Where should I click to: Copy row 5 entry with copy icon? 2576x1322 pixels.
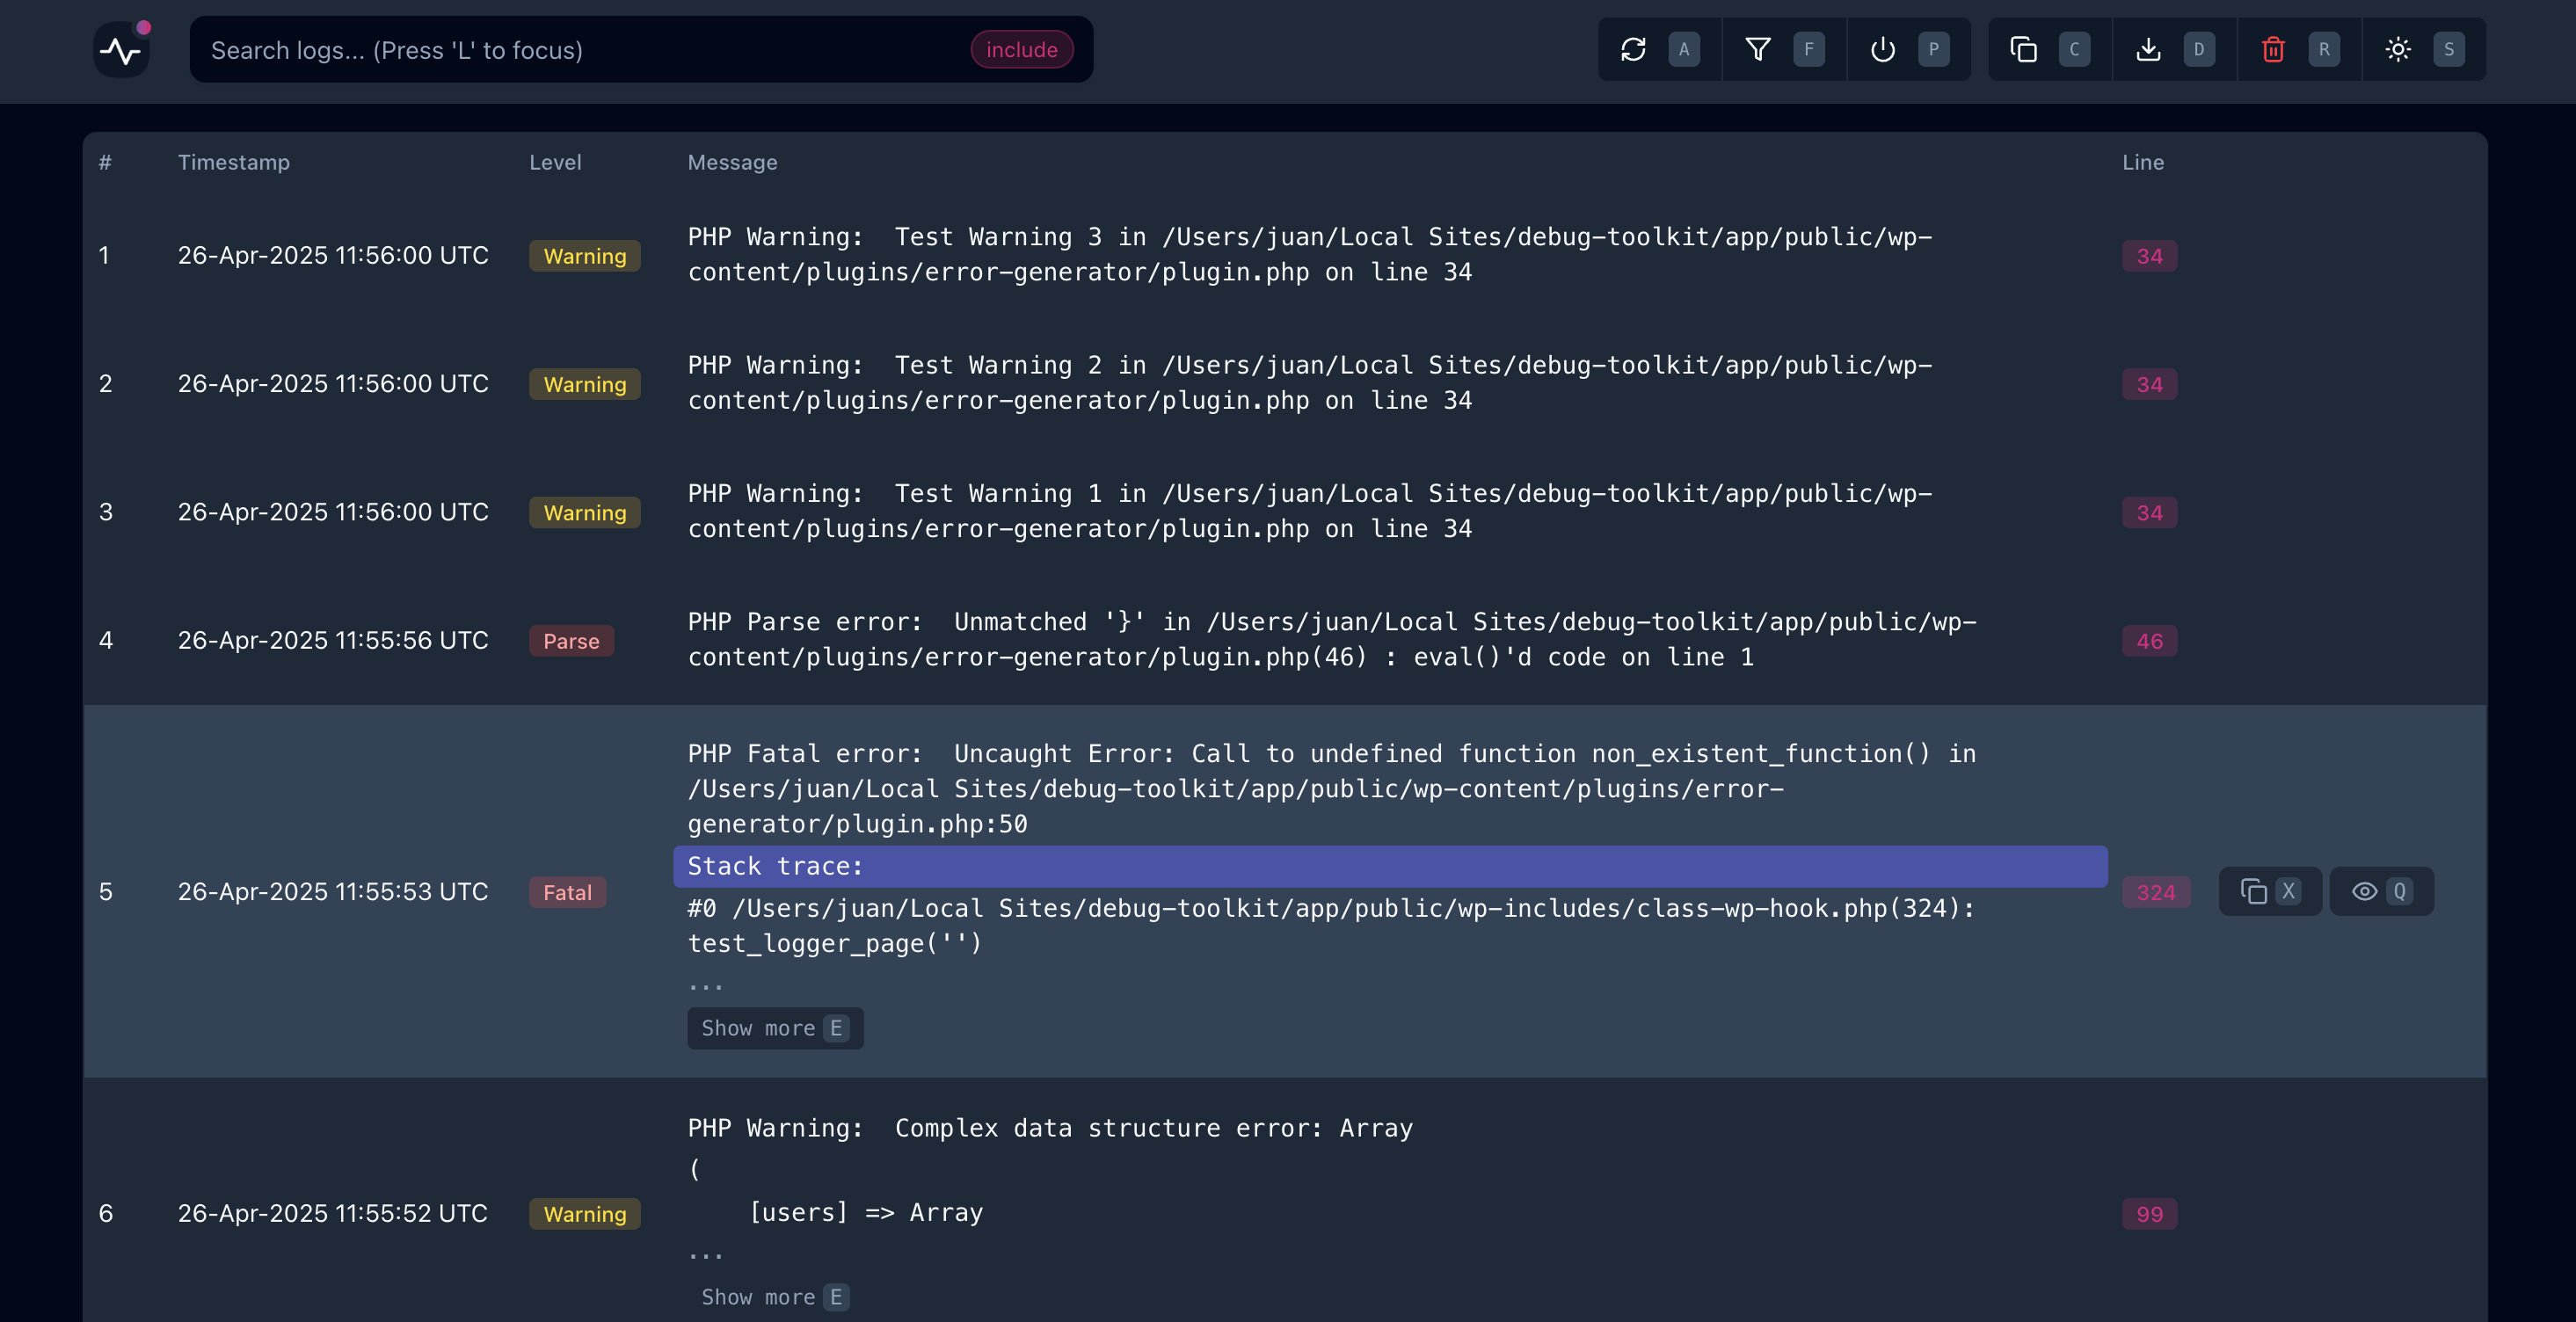(x=2254, y=891)
